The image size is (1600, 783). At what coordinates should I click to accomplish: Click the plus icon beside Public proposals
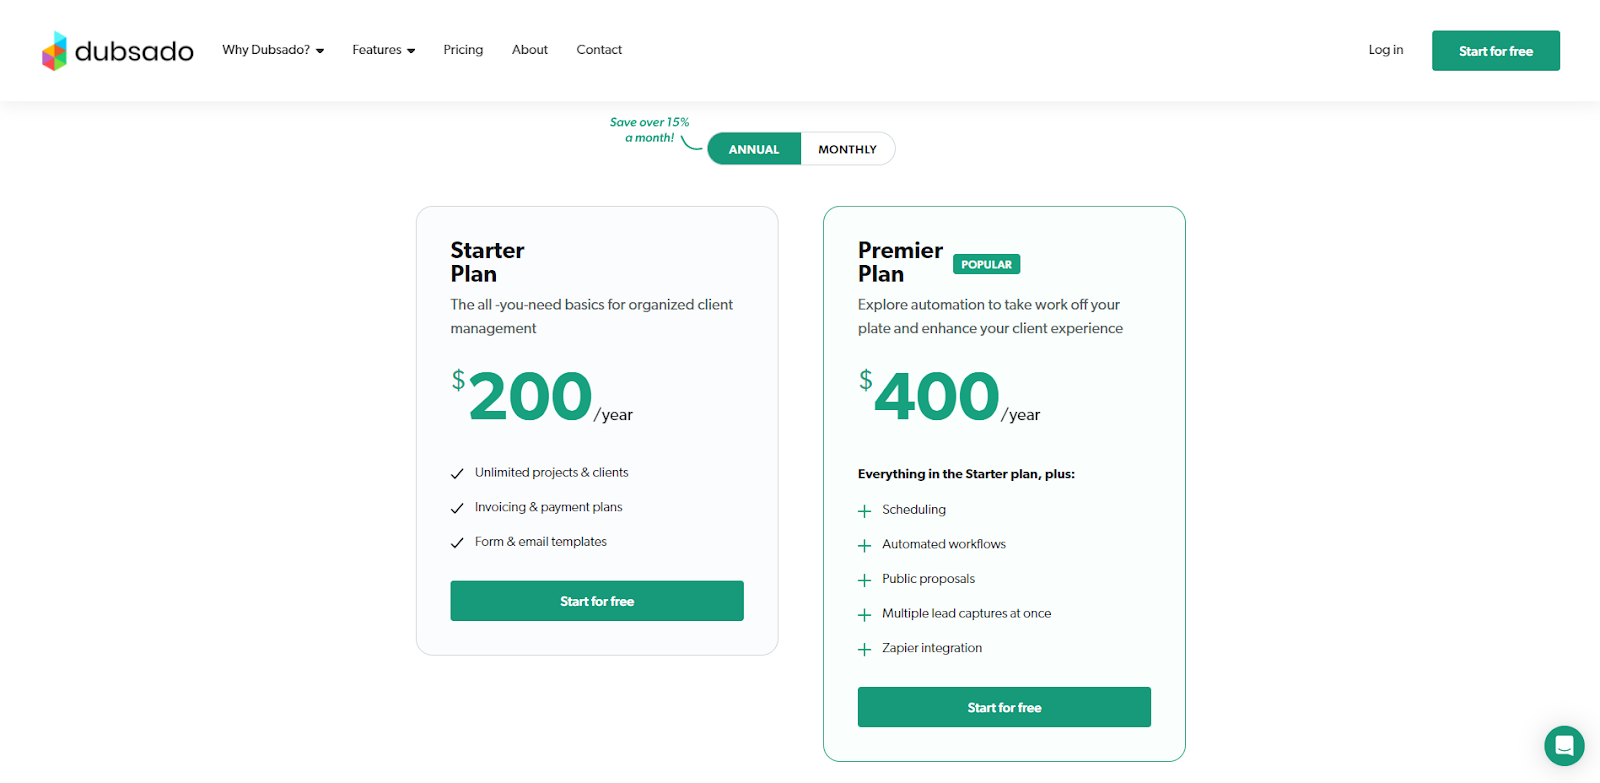point(864,579)
